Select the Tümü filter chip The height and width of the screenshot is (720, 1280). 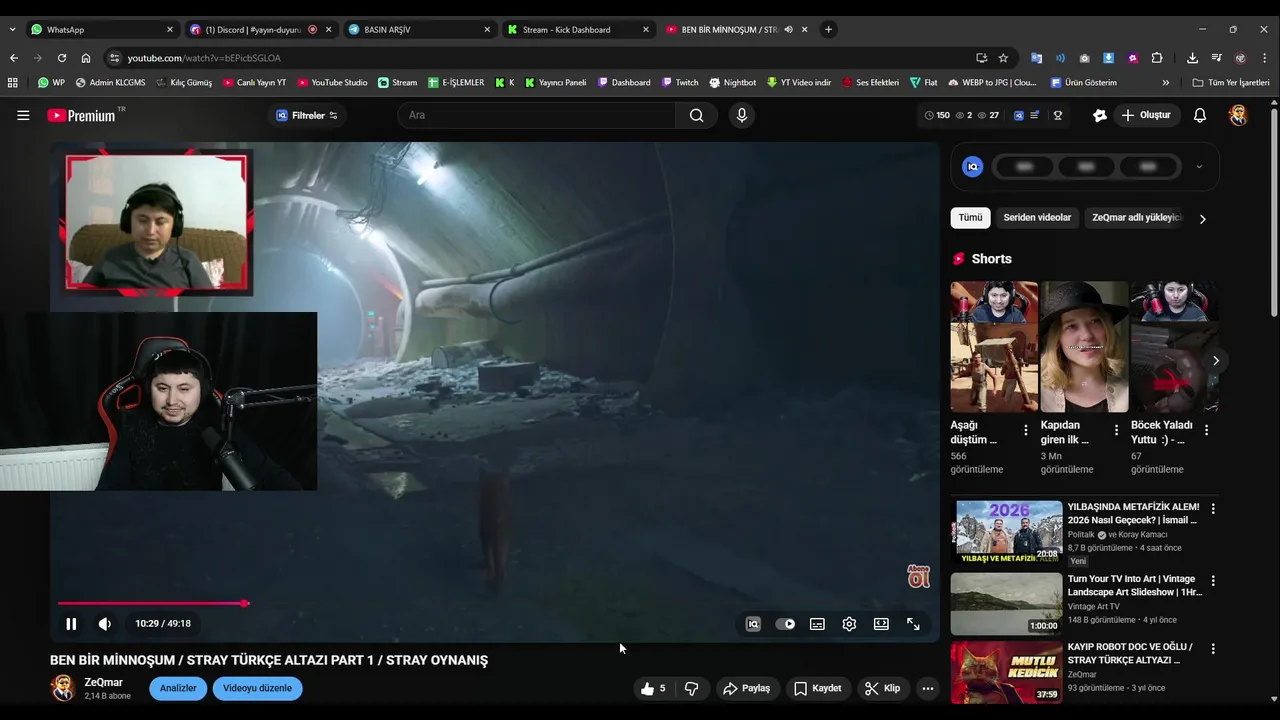970,217
